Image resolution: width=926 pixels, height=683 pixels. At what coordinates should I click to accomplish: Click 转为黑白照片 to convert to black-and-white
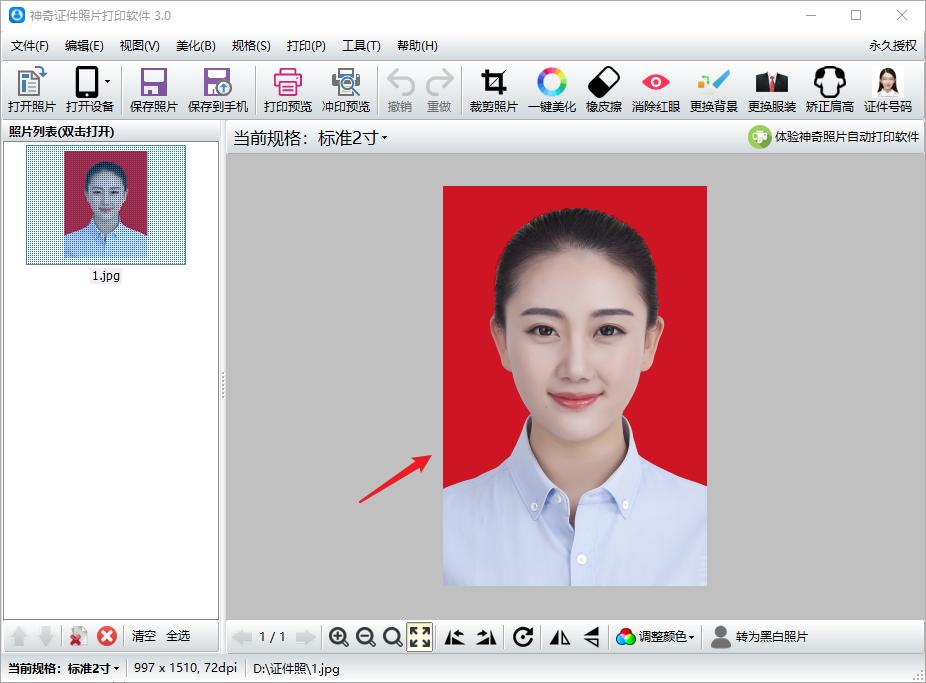click(x=773, y=637)
